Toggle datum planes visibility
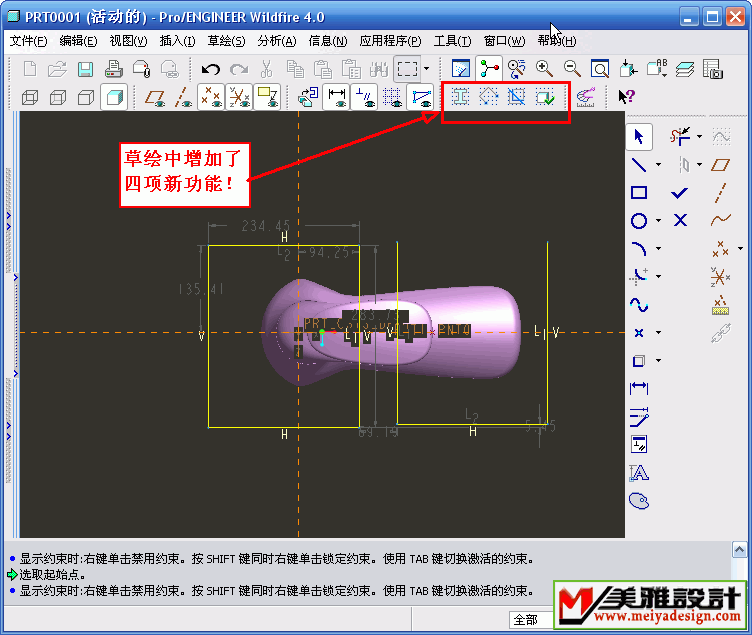 tap(155, 97)
